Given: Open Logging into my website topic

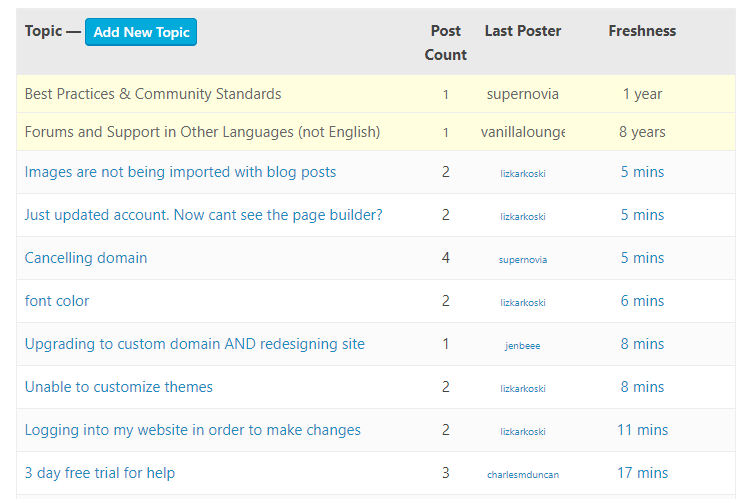Looking at the screenshot, I should click(193, 430).
